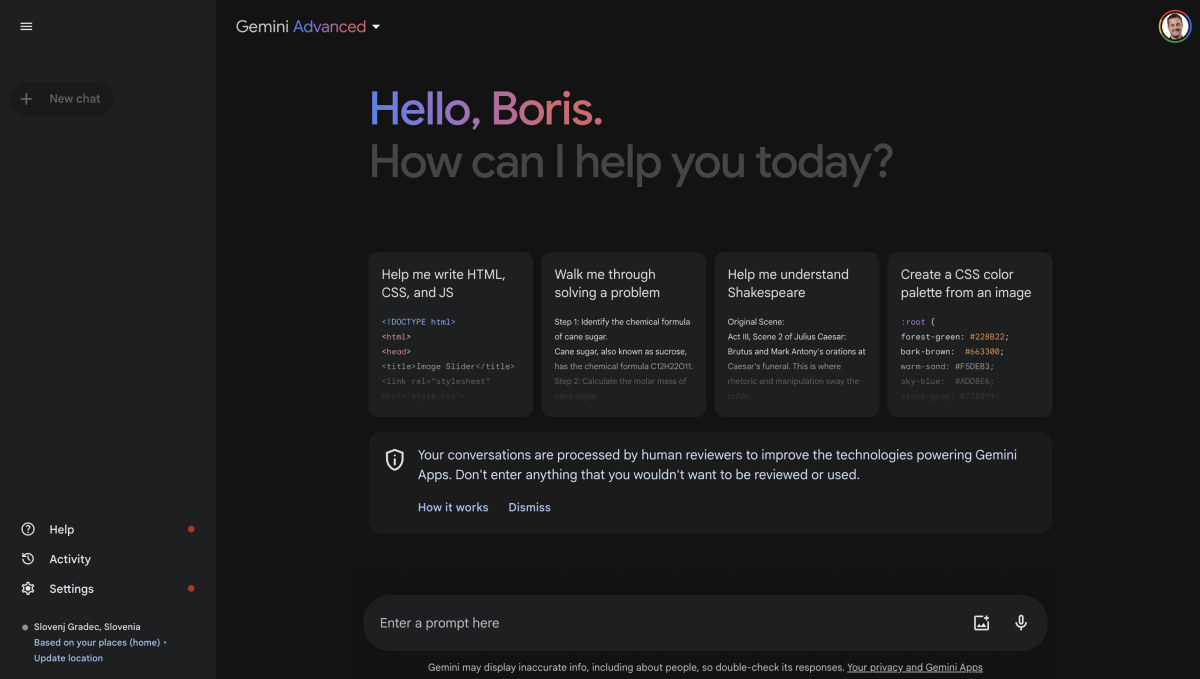Open Help in the sidebar

coord(108,529)
